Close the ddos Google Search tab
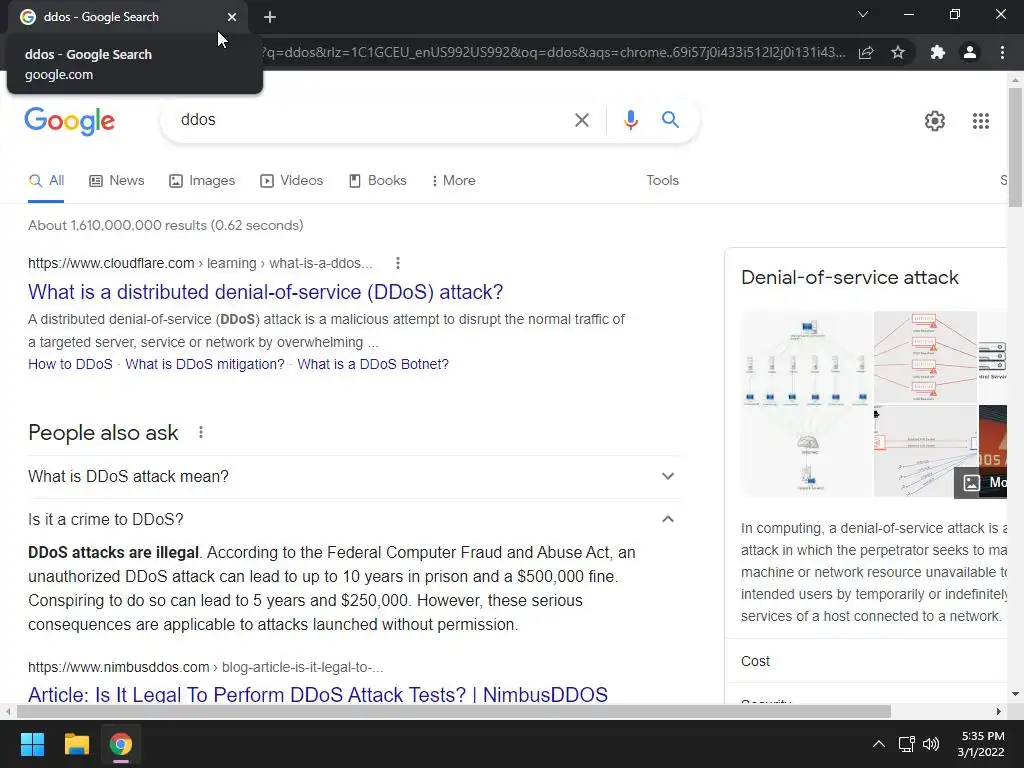Image resolution: width=1024 pixels, height=768 pixels. (x=232, y=17)
